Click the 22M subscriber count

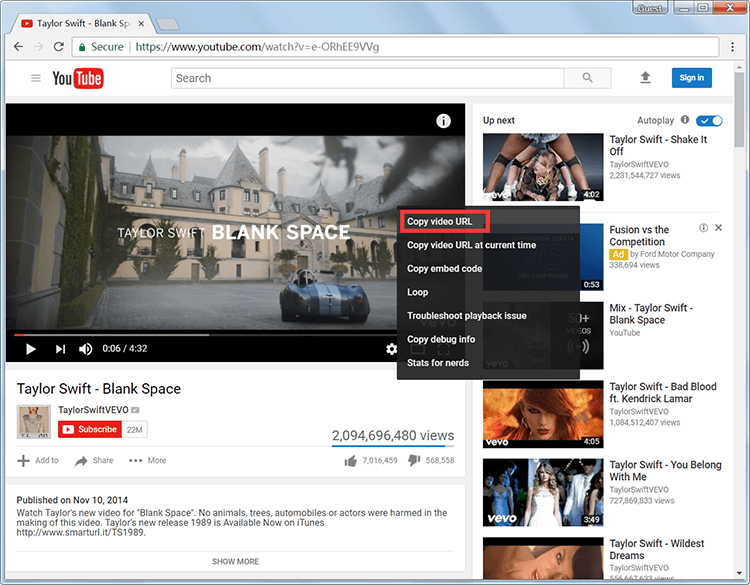point(134,430)
